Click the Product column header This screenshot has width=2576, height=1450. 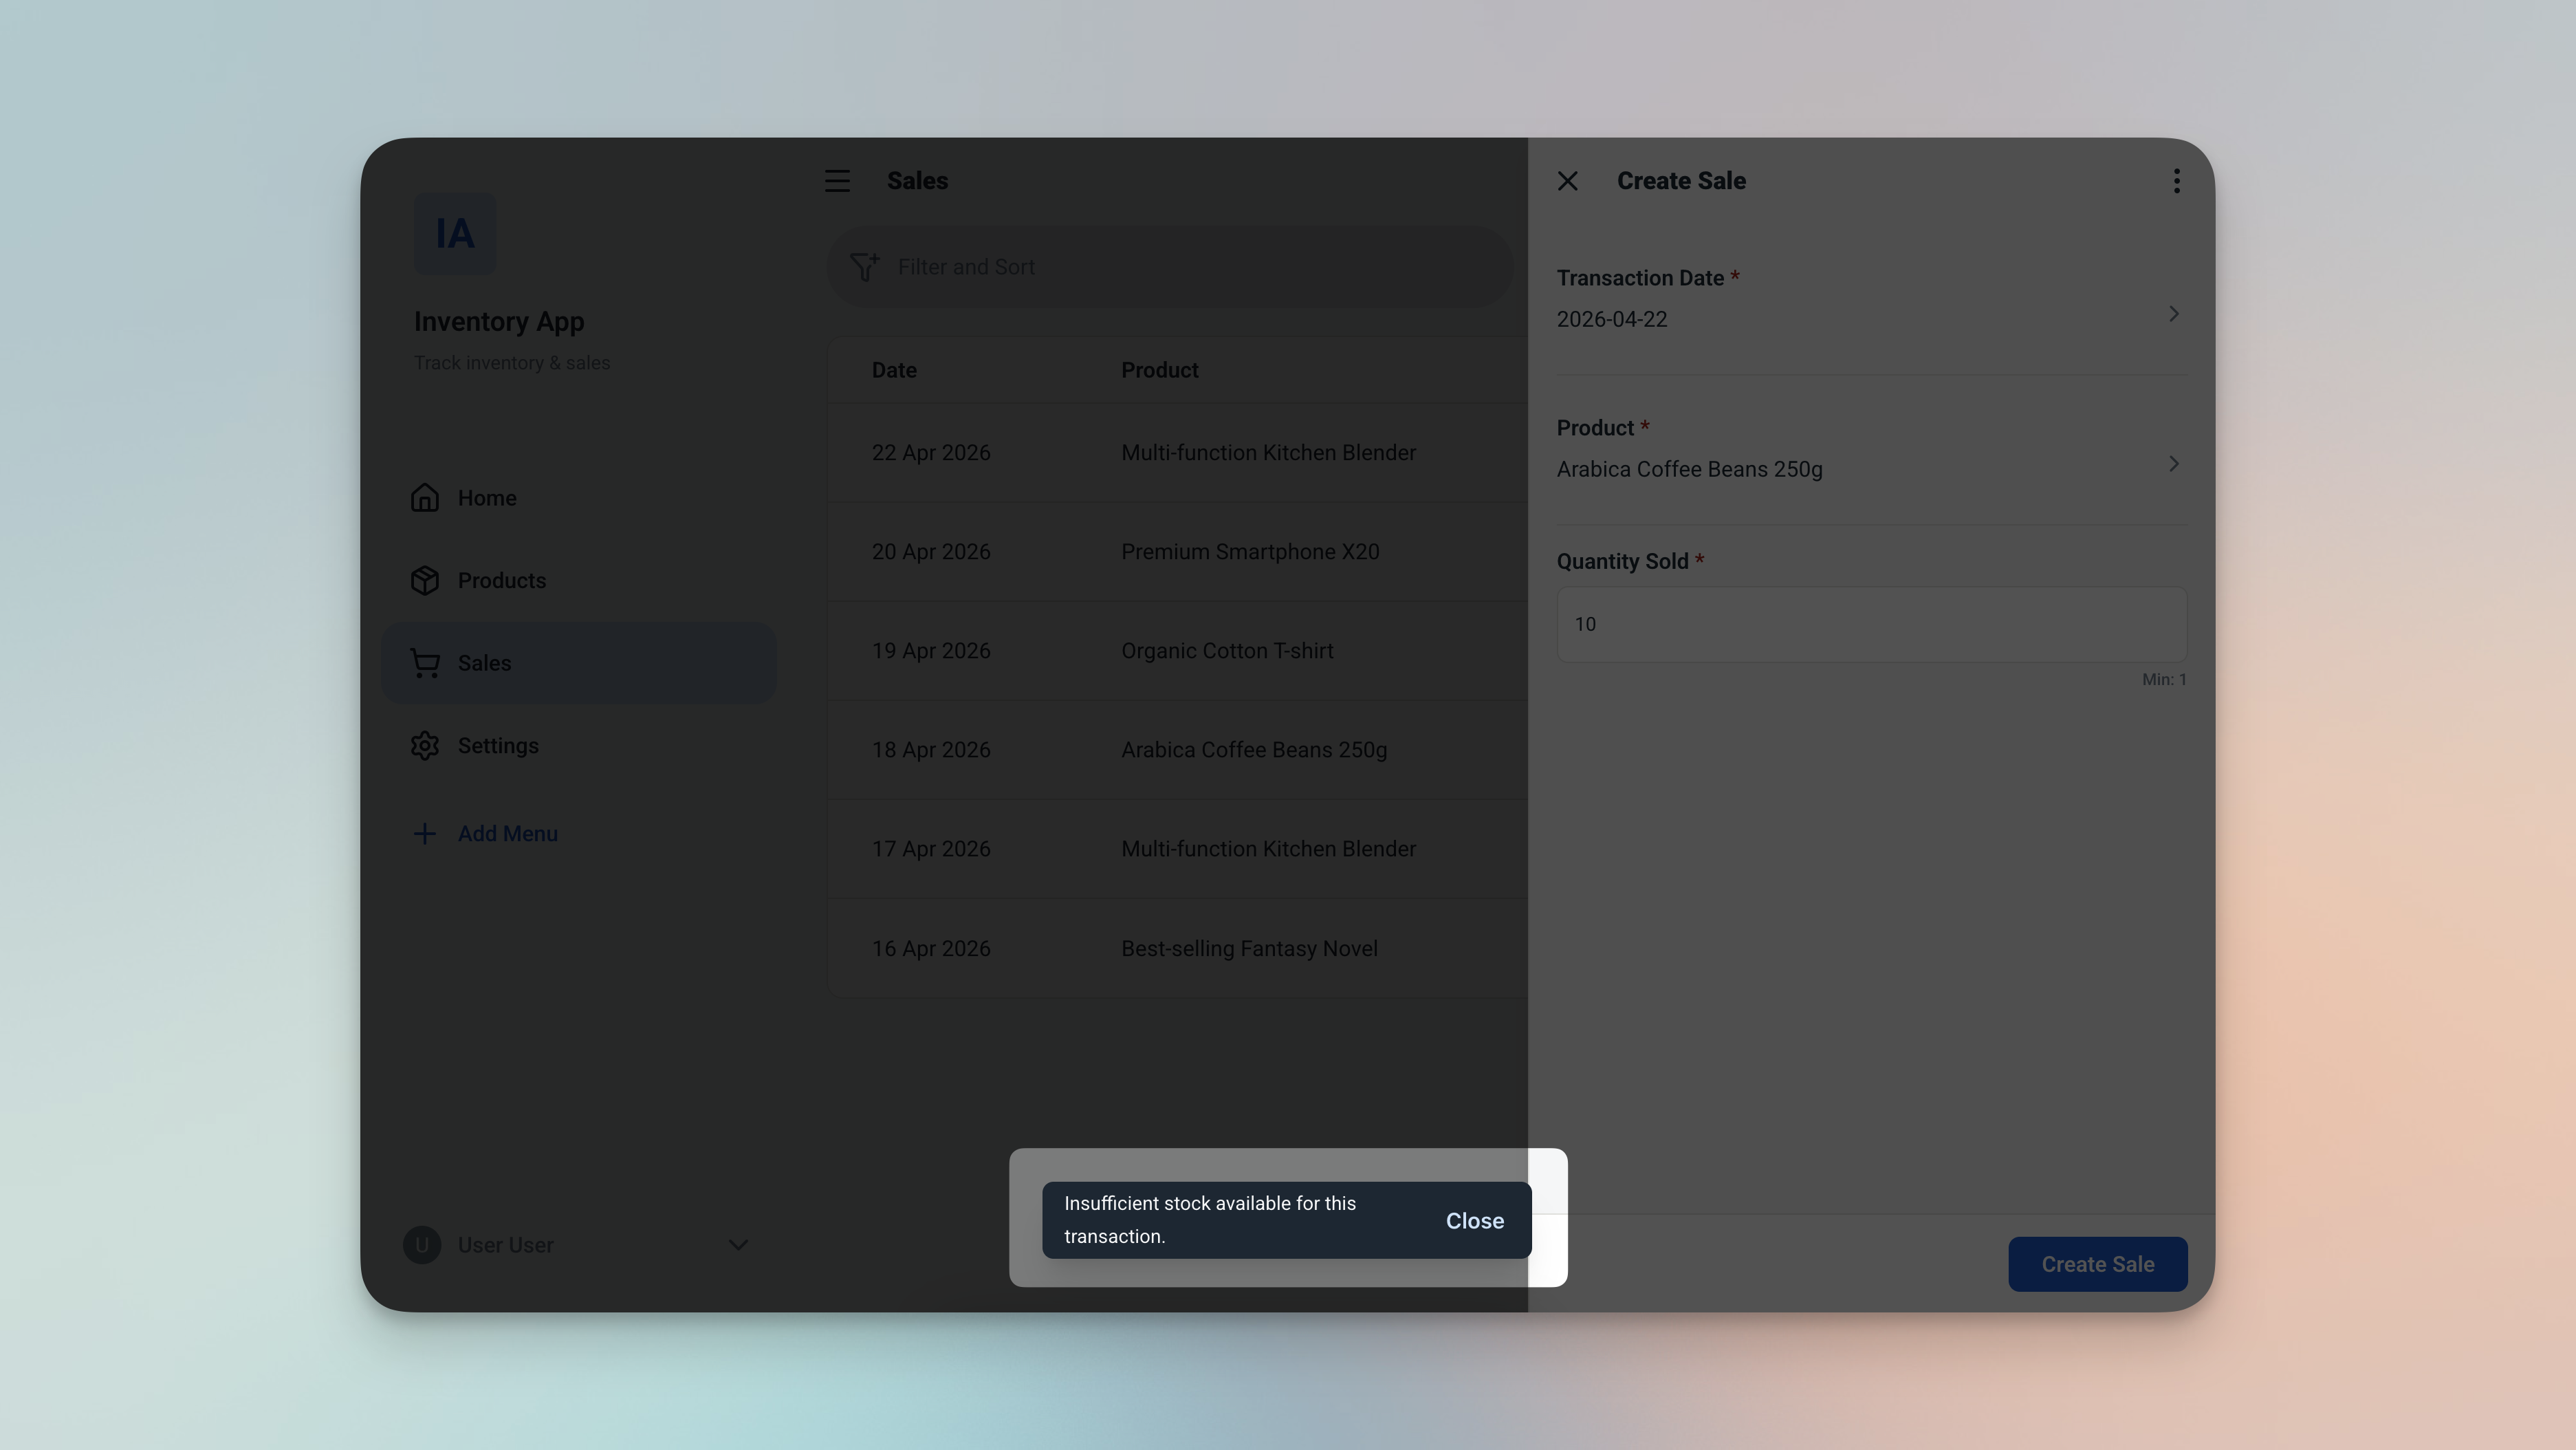click(x=1159, y=370)
